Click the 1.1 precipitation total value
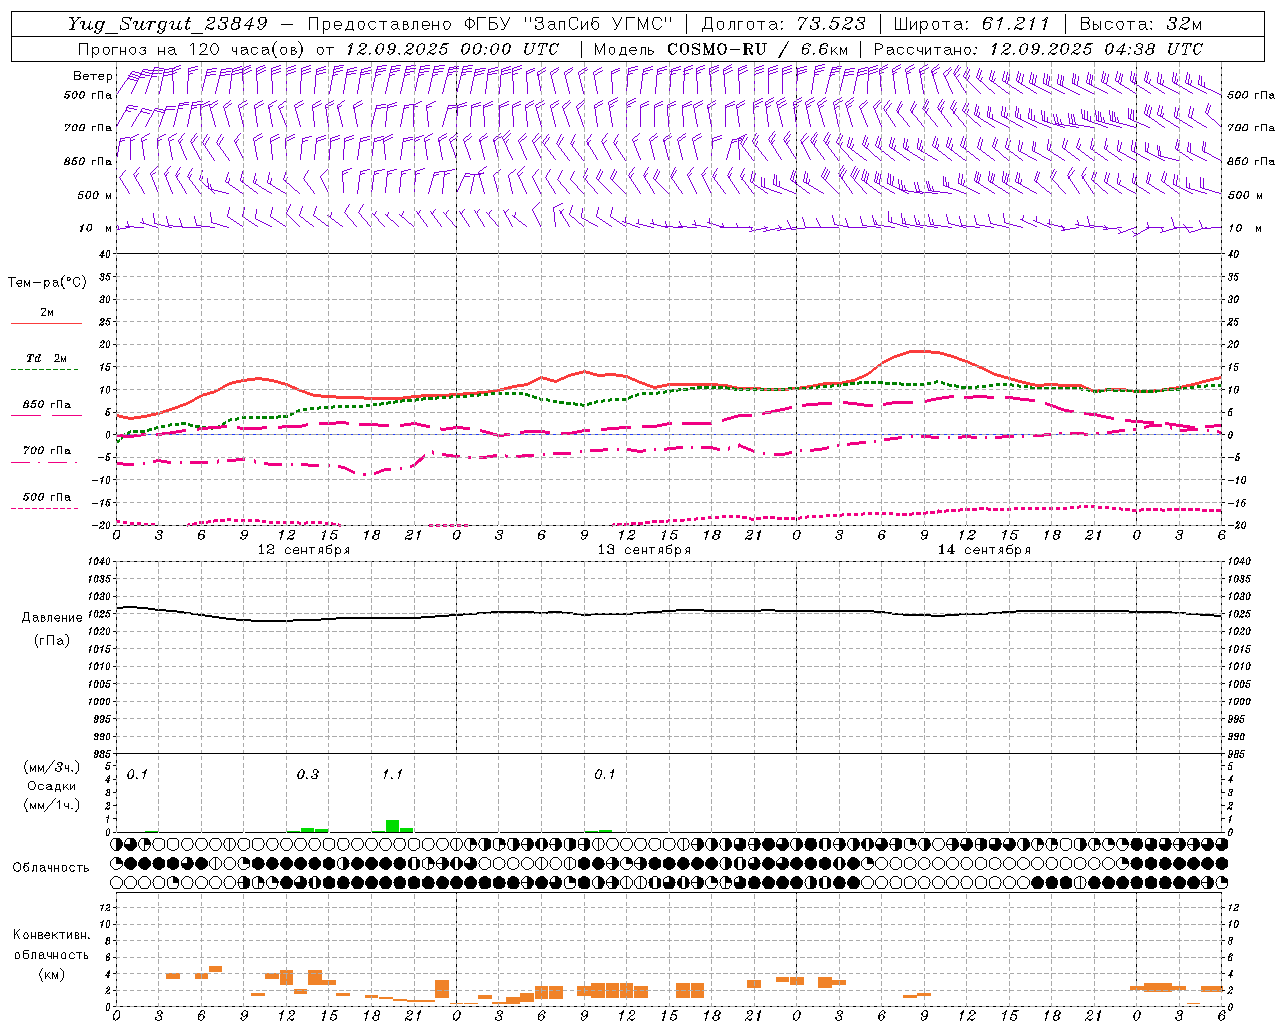The width and height of the screenshot is (1280, 1024). click(392, 775)
